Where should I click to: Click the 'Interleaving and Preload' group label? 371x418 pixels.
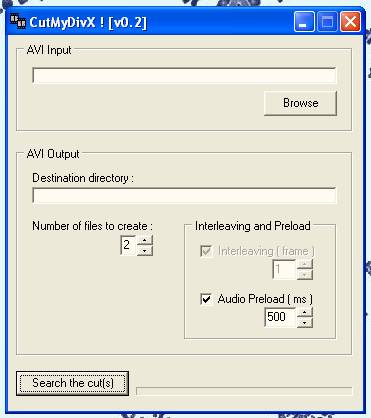pos(253,226)
